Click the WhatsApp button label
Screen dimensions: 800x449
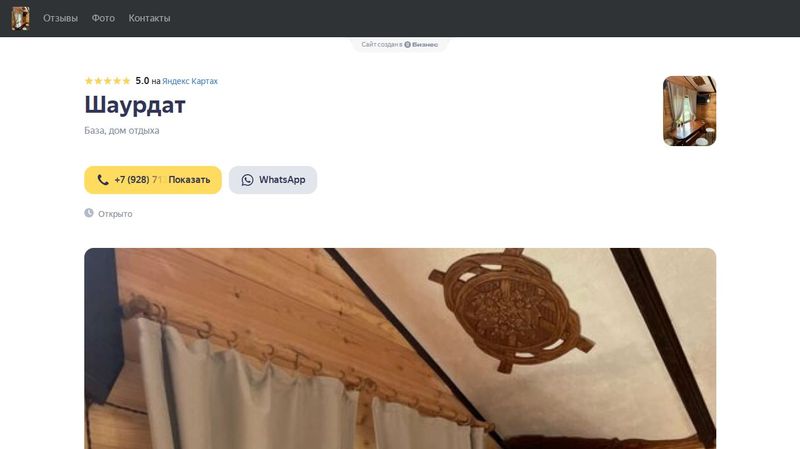(282, 180)
